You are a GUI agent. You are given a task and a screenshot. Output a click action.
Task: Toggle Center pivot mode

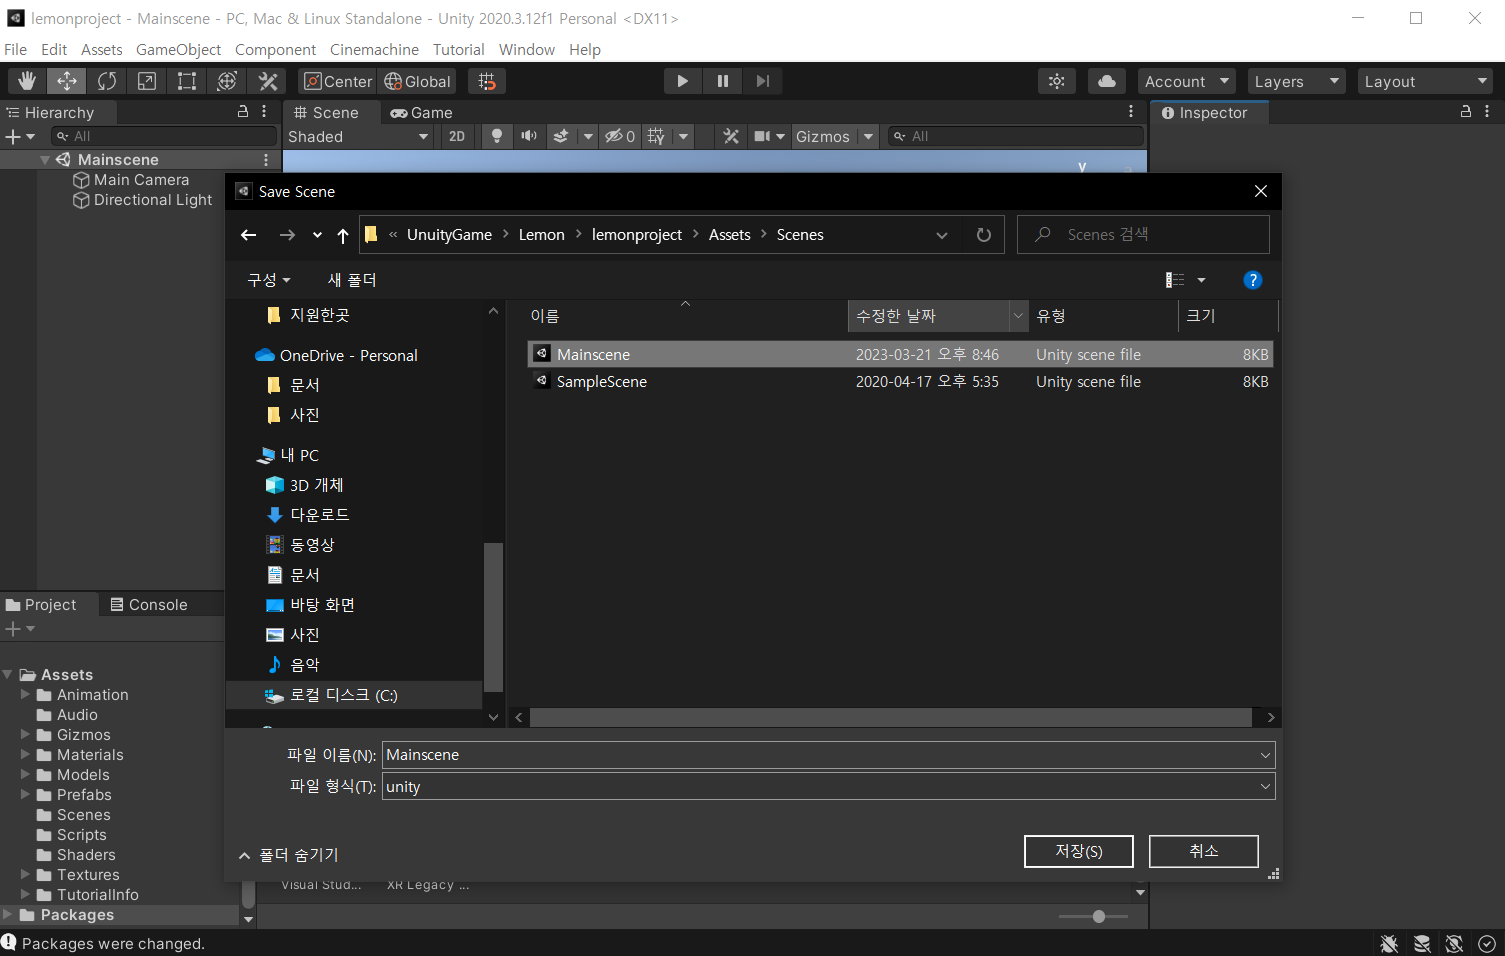338,81
